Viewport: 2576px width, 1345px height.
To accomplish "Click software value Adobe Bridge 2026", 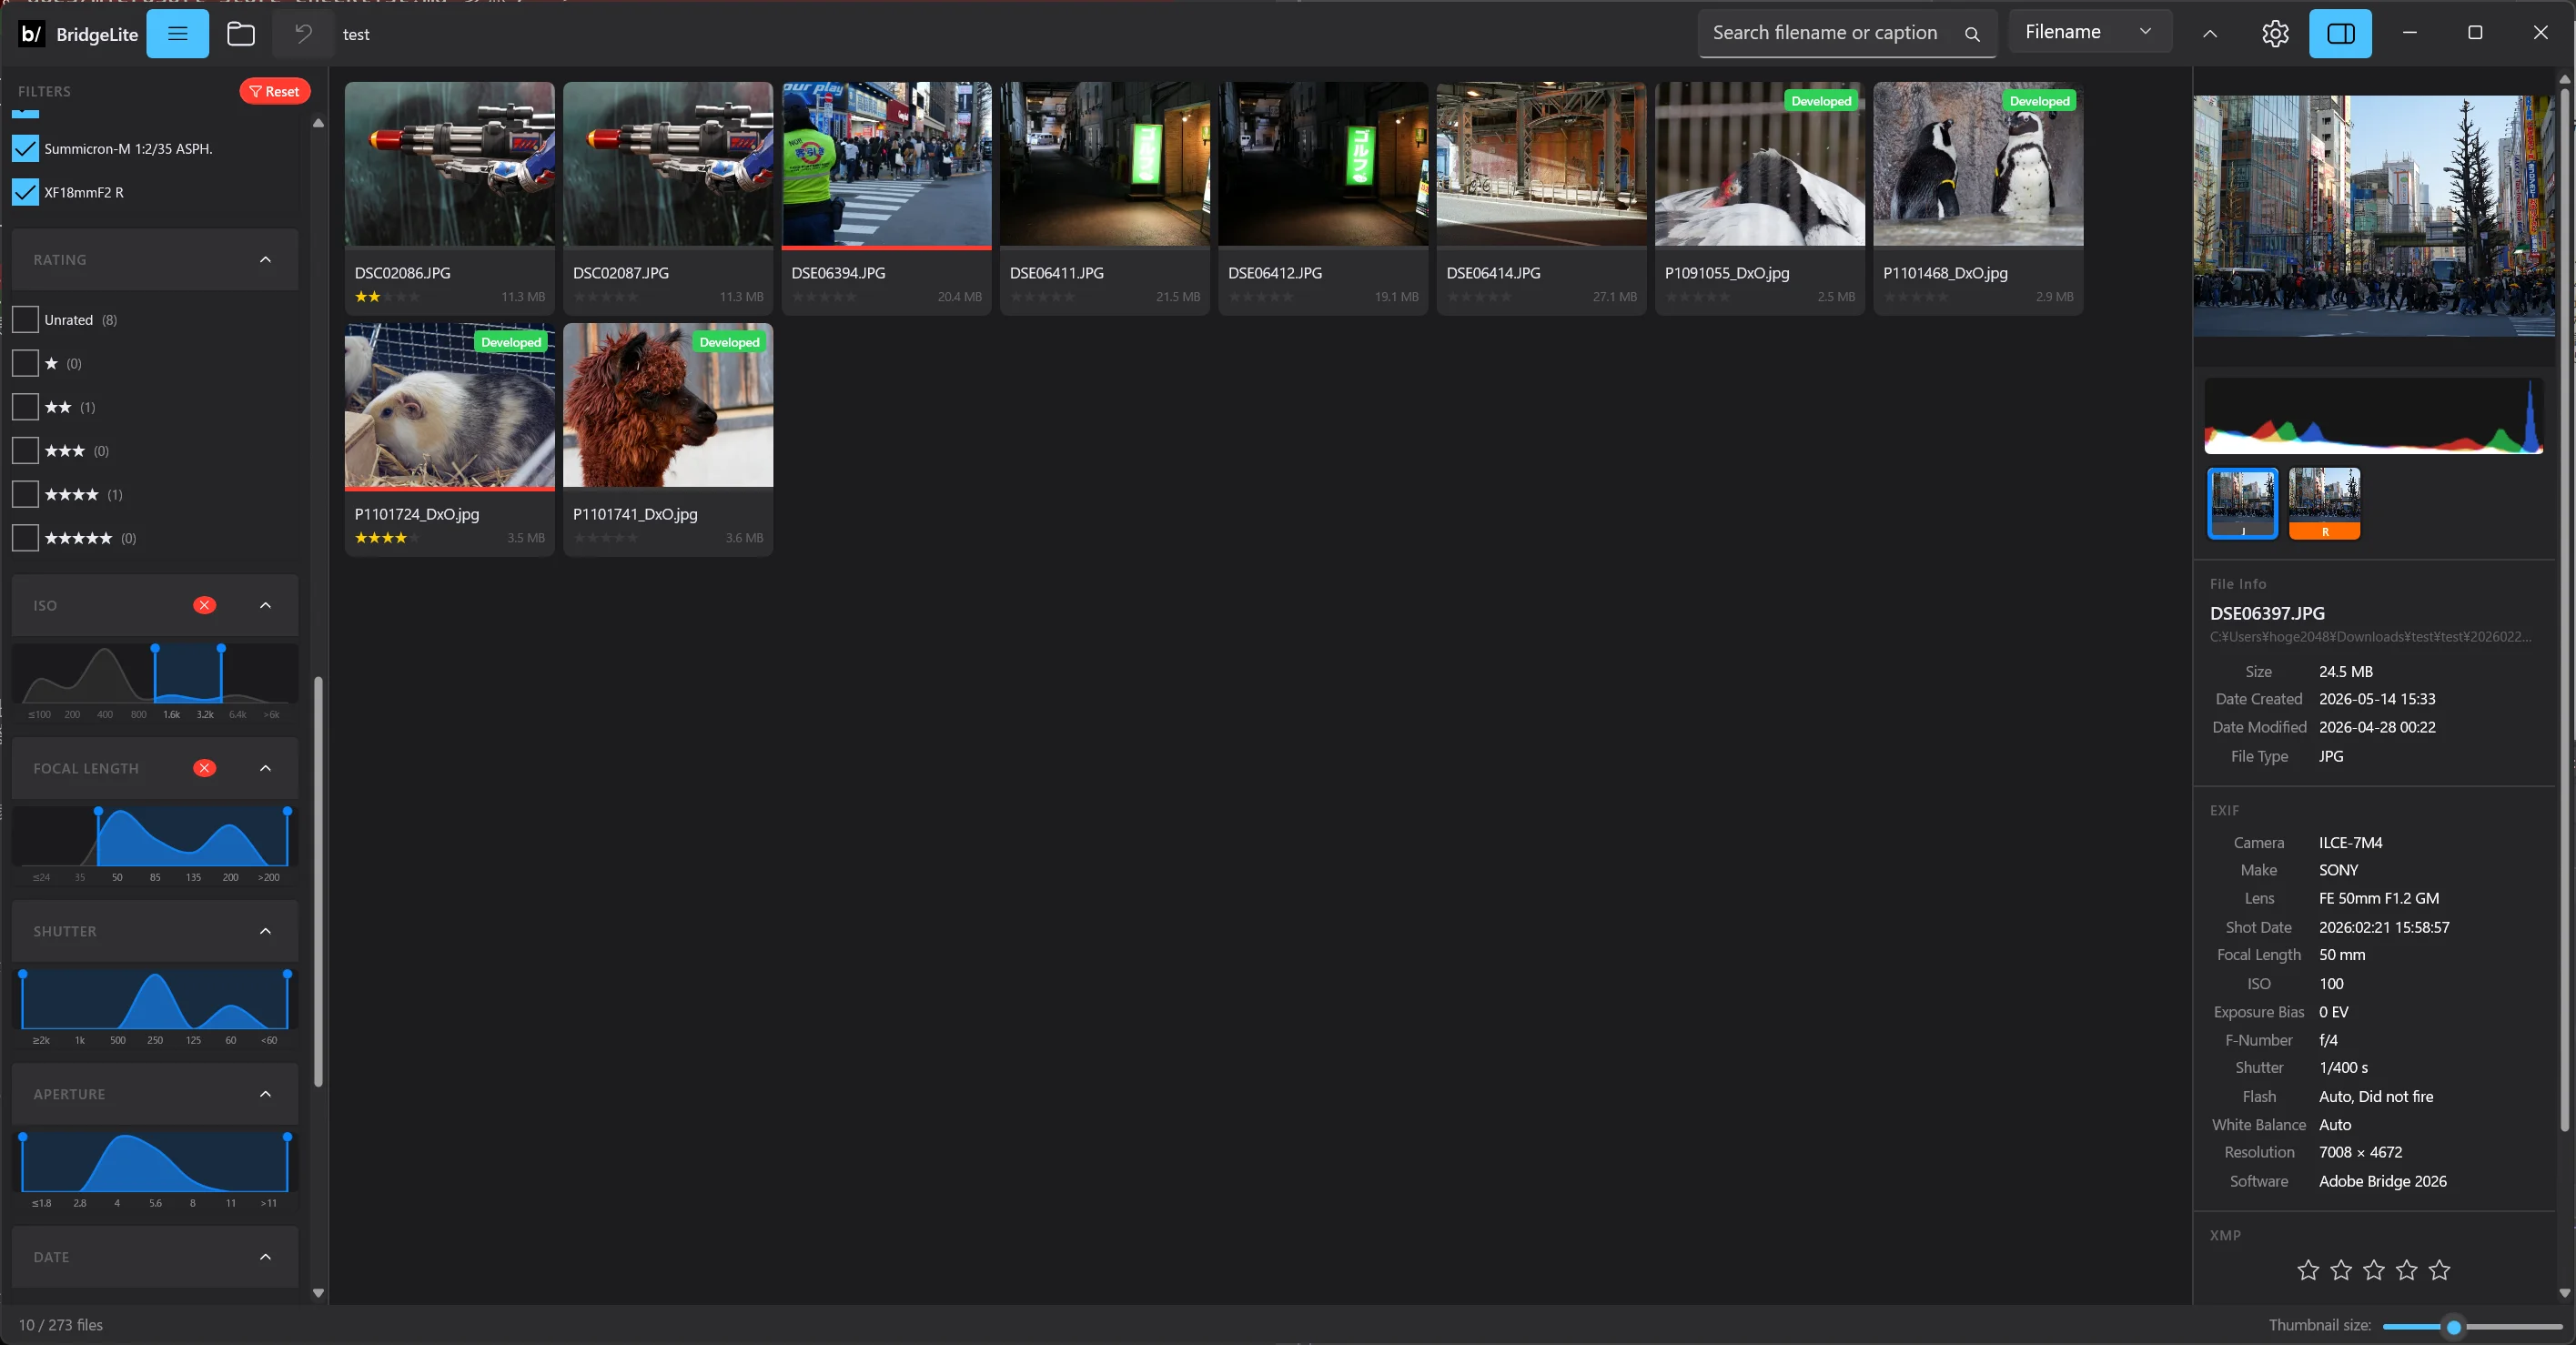I will pos(2383,1181).
